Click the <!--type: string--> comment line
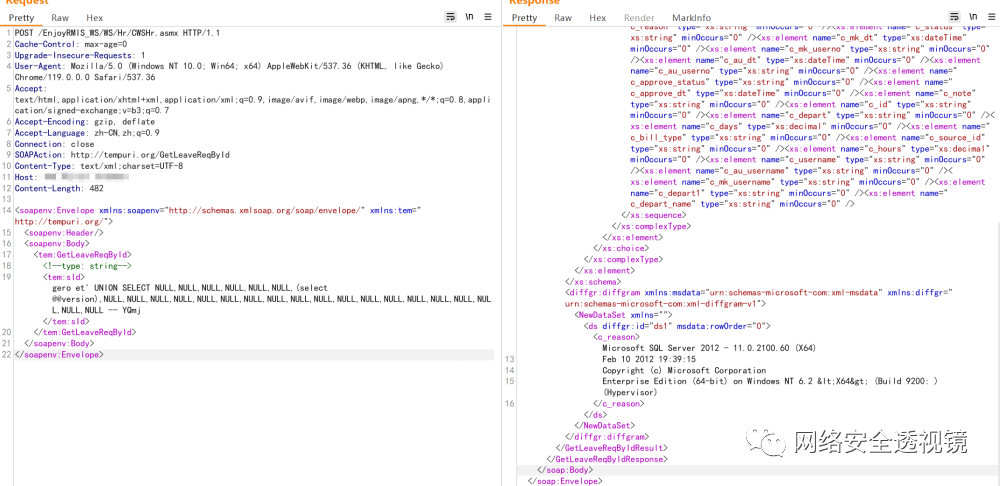Image resolution: width=1000 pixels, height=486 pixels. tap(87, 265)
